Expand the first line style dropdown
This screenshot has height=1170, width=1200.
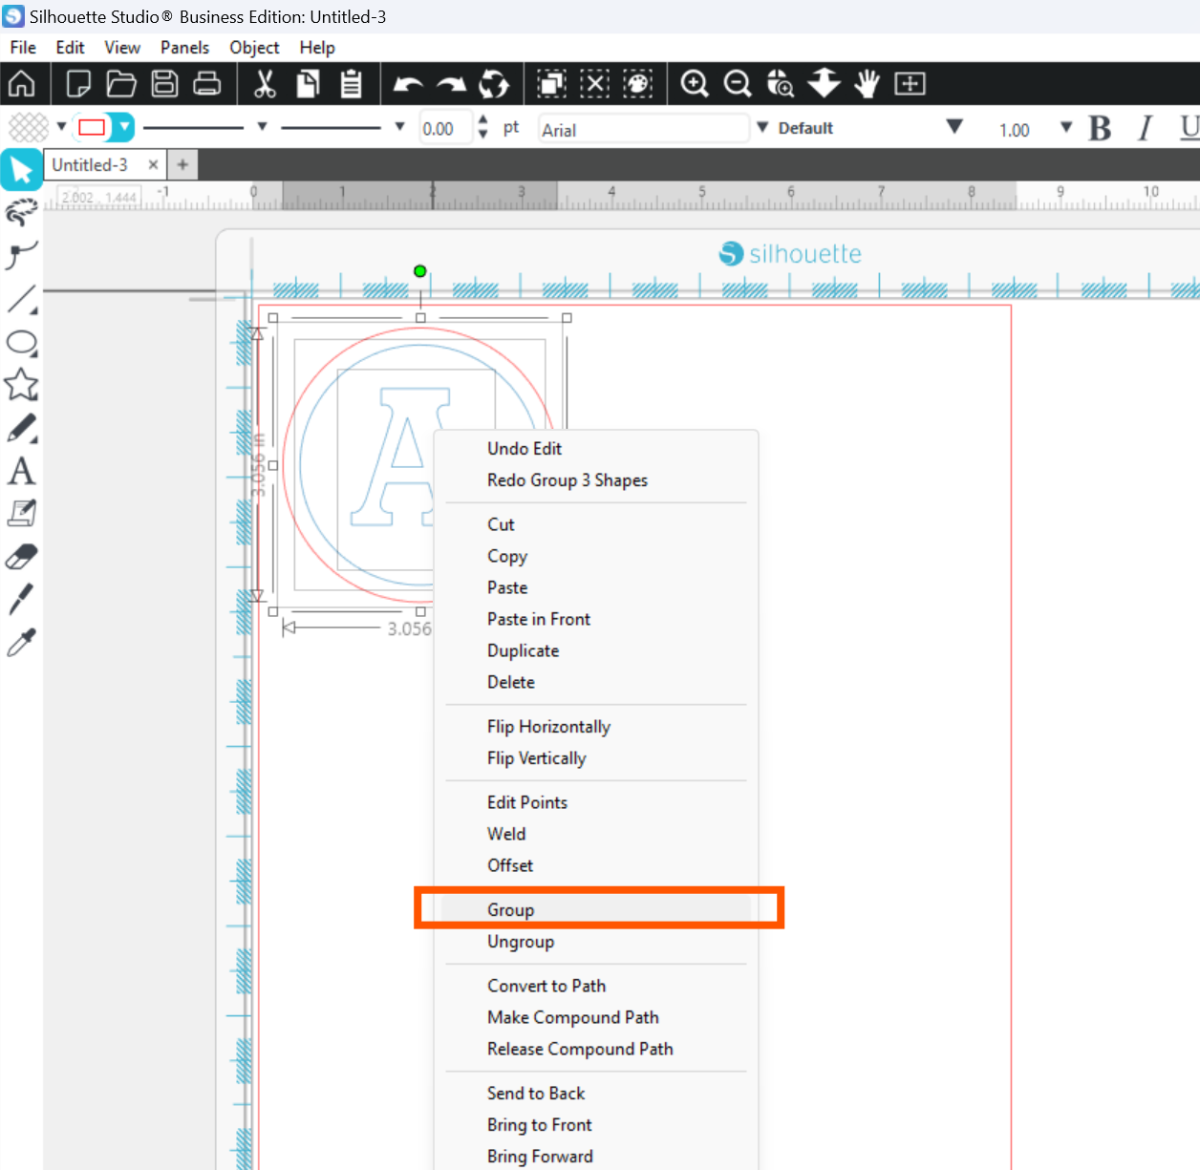point(262,127)
